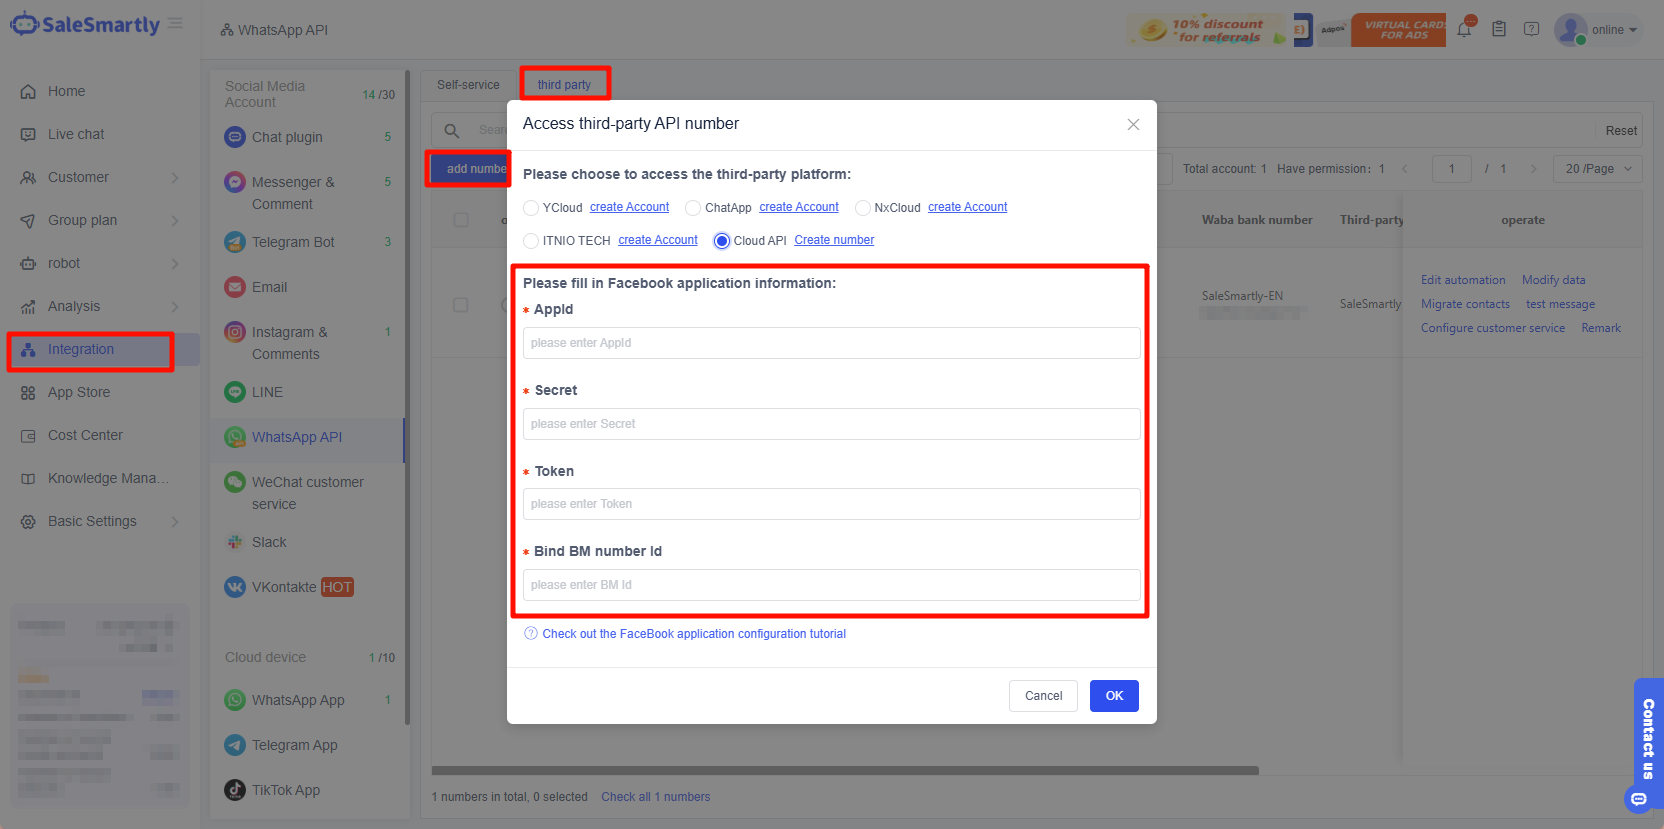Open the 20/Page pagination dropdown
This screenshot has height=829, width=1664.
tap(1597, 169)
